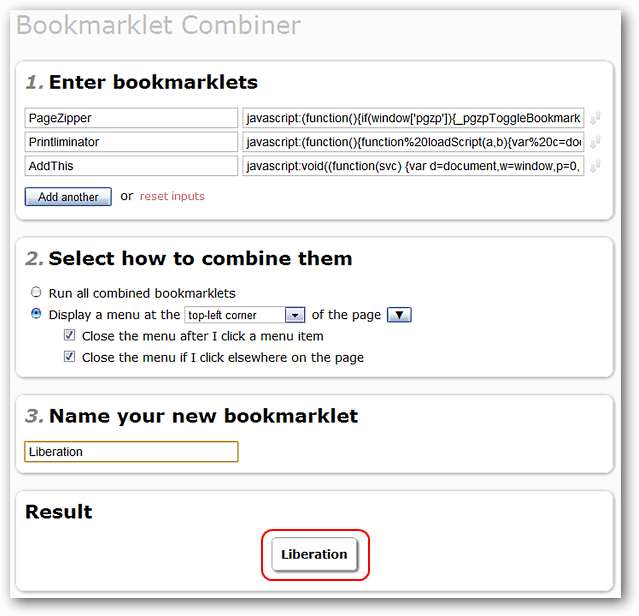
Task: Click the 'reset inputs' link
Action: (172, 196)
